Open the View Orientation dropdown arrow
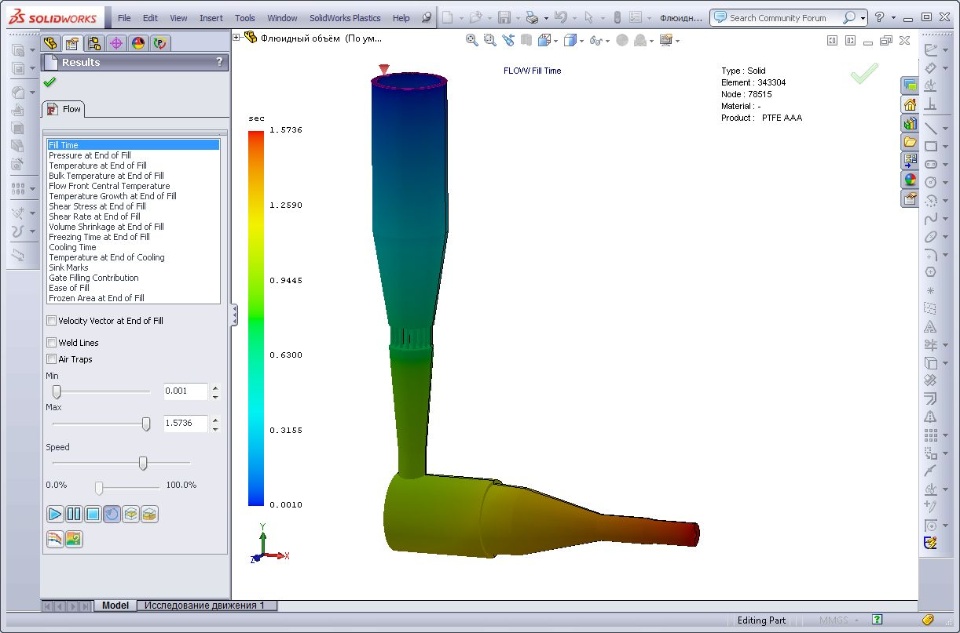960x633 pixels. pyautogui.click(x=555, y=41)
